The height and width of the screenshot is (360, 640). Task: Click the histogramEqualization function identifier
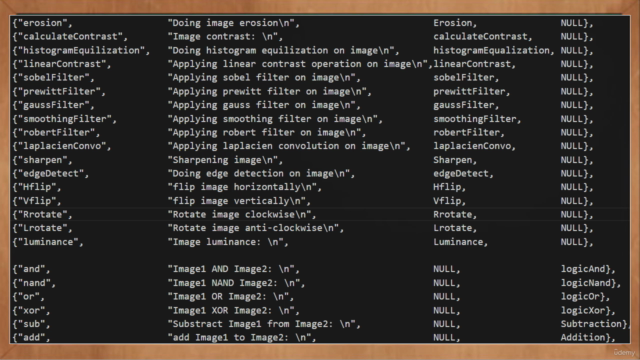click(x=491, y=50)
